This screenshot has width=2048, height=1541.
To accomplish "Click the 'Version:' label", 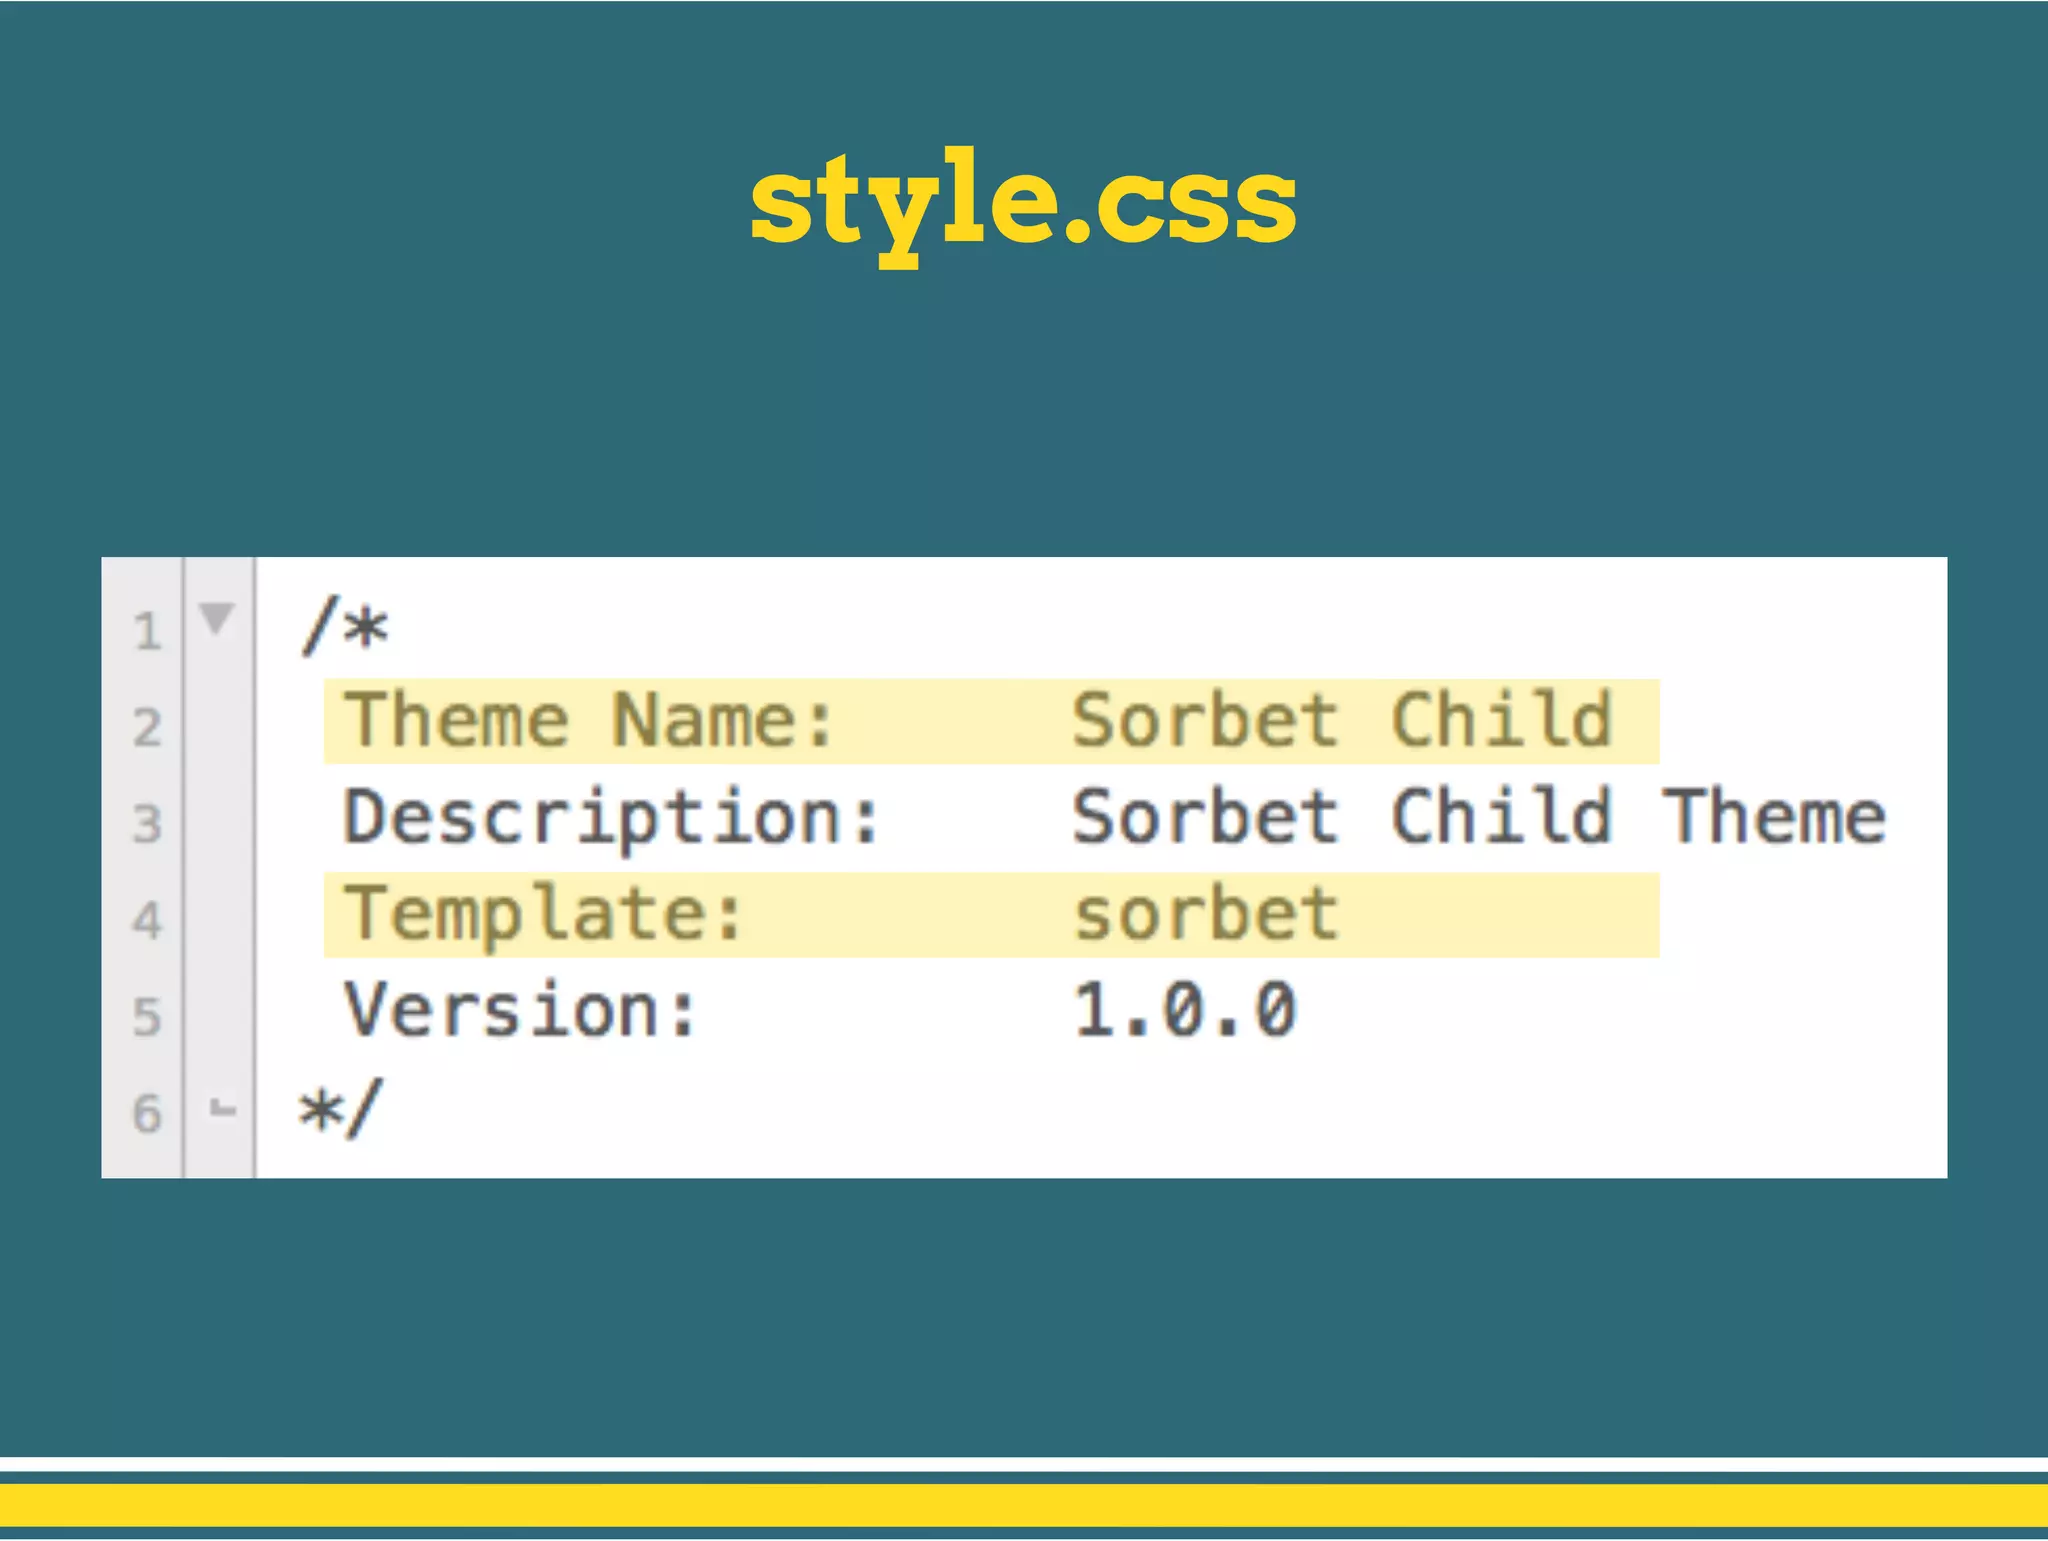I will 520,1010.
